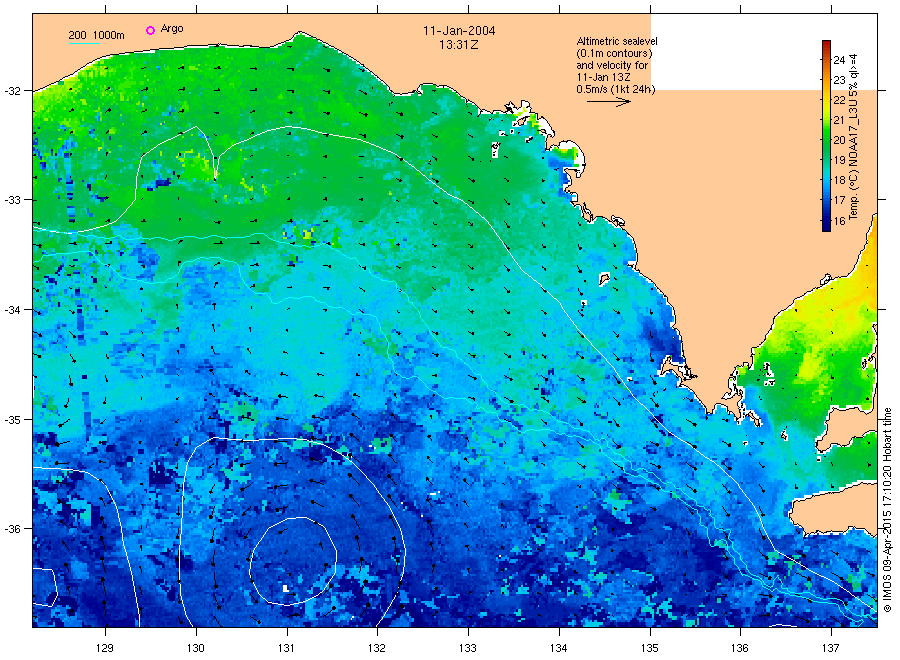Screen dimensions: 900x660
Task: Click the Altimetric sealevel legend text
Action: (616, 41)
